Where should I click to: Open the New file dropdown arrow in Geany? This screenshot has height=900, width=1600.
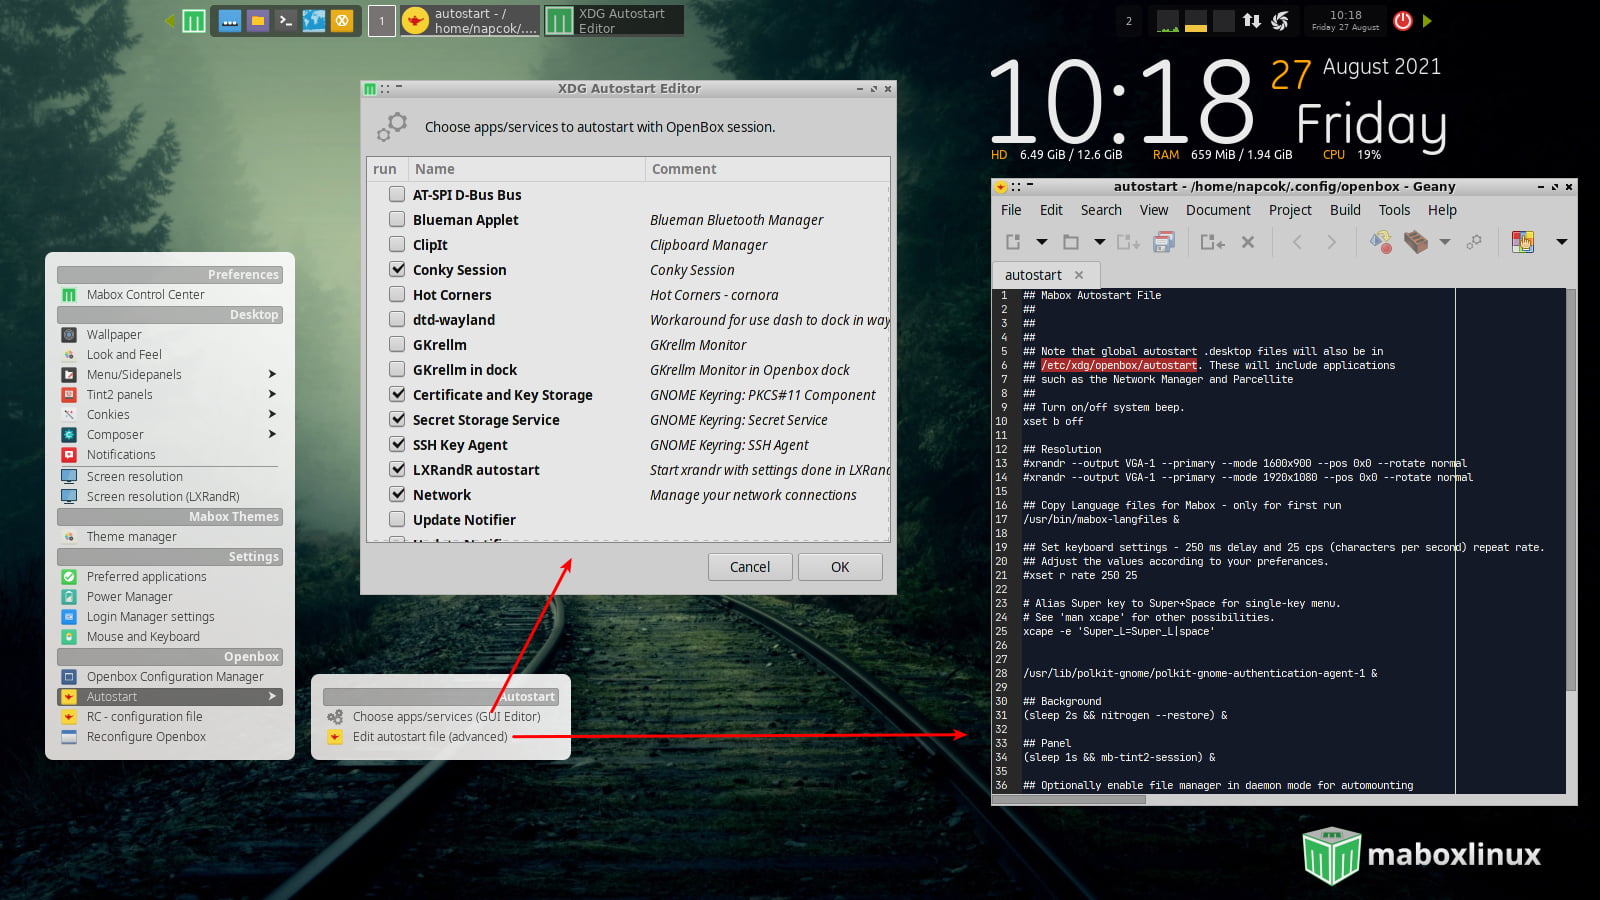pyautogui.click(x=1041, y=242)
